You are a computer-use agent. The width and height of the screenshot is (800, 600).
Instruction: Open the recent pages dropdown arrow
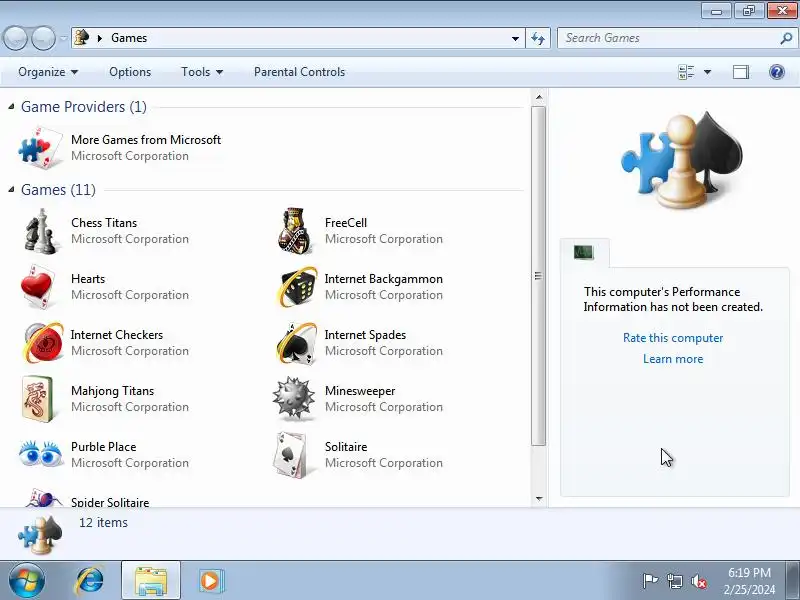click(63, 38)
